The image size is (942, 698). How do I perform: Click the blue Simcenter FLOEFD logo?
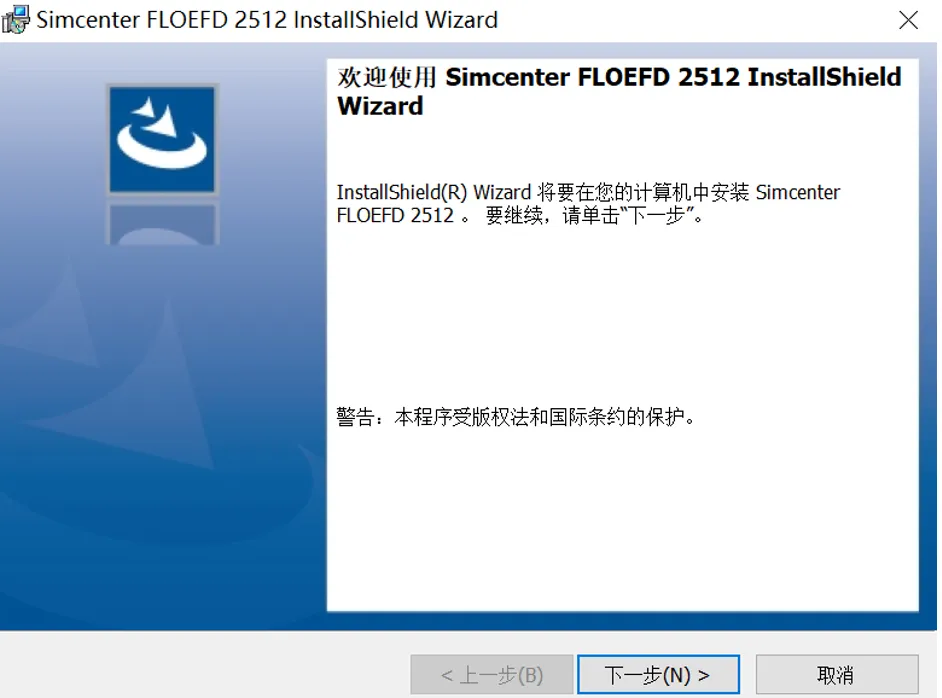(x=162, y=139)
